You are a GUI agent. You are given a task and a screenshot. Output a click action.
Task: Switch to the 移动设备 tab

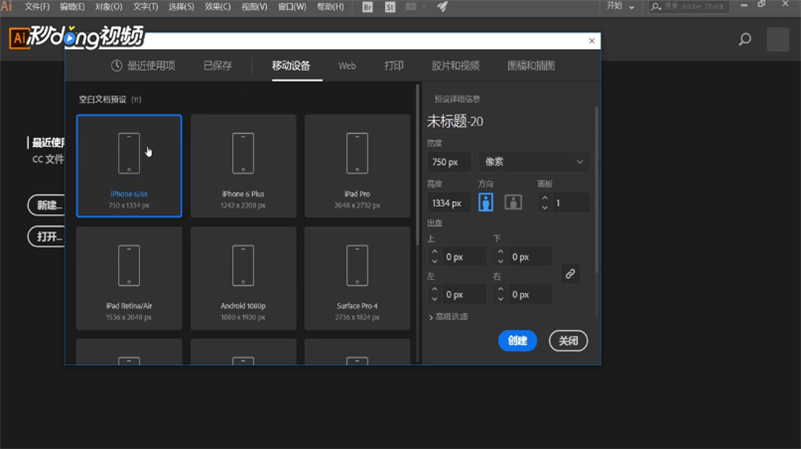point(291,65)
